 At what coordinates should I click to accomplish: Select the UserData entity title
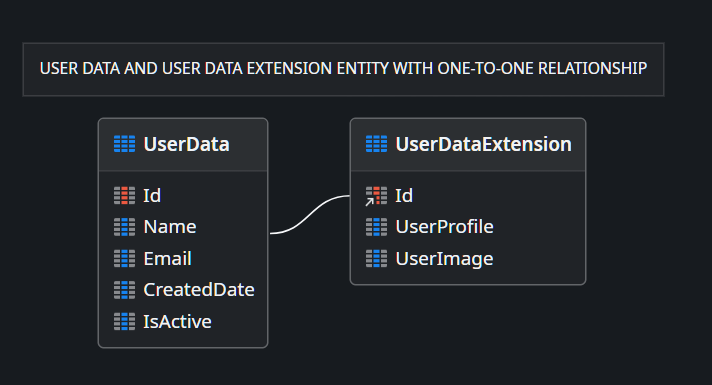[186, 144]
